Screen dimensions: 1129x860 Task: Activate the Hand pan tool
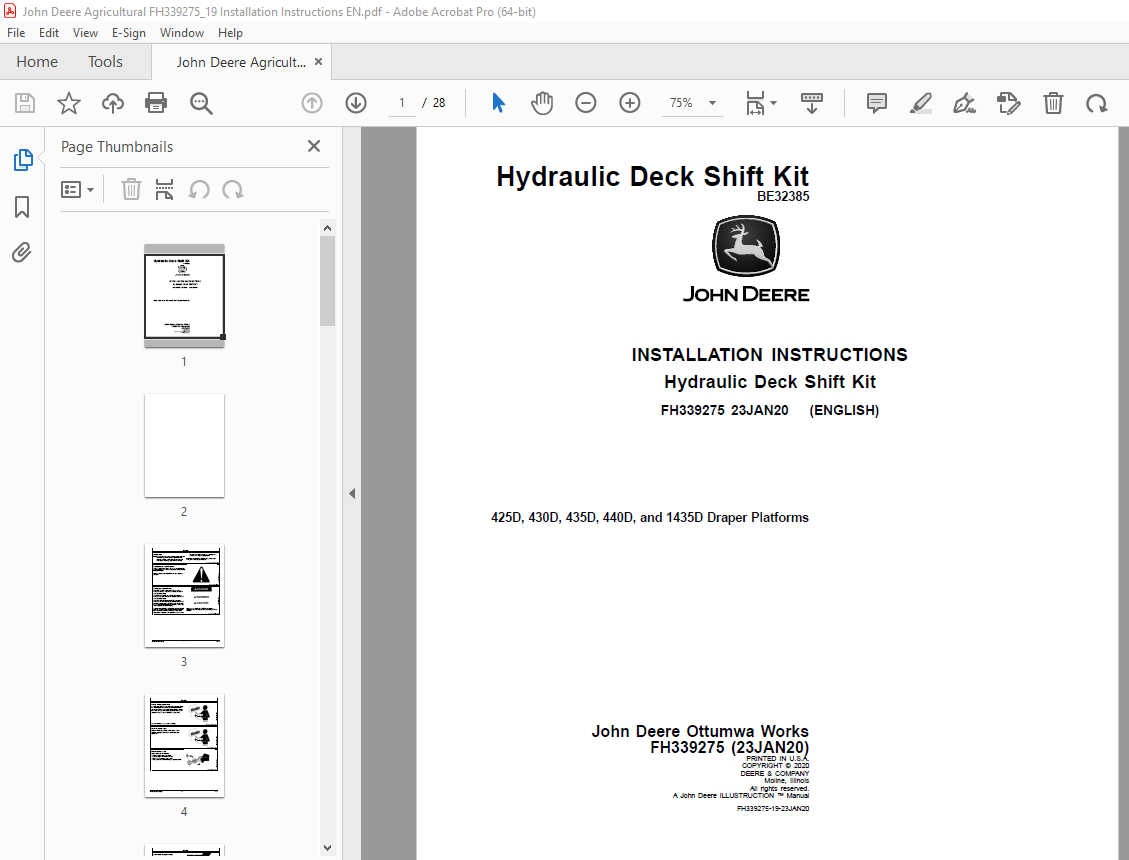(541, 103)
